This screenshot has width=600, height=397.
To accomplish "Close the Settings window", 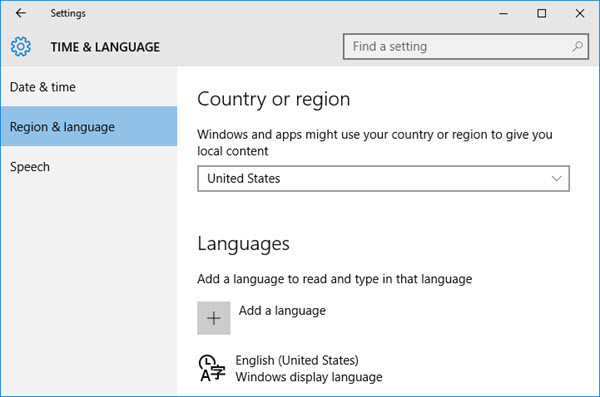I will 580,13.
